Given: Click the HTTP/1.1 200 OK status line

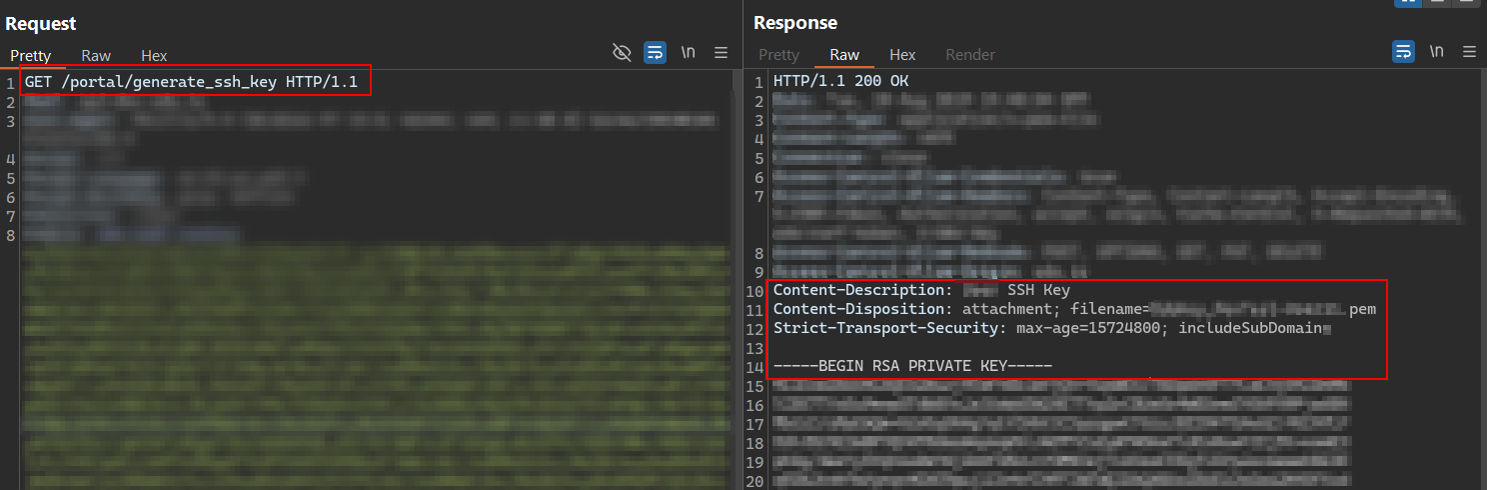Looking at the screenshot, I should tap(841, 81).
